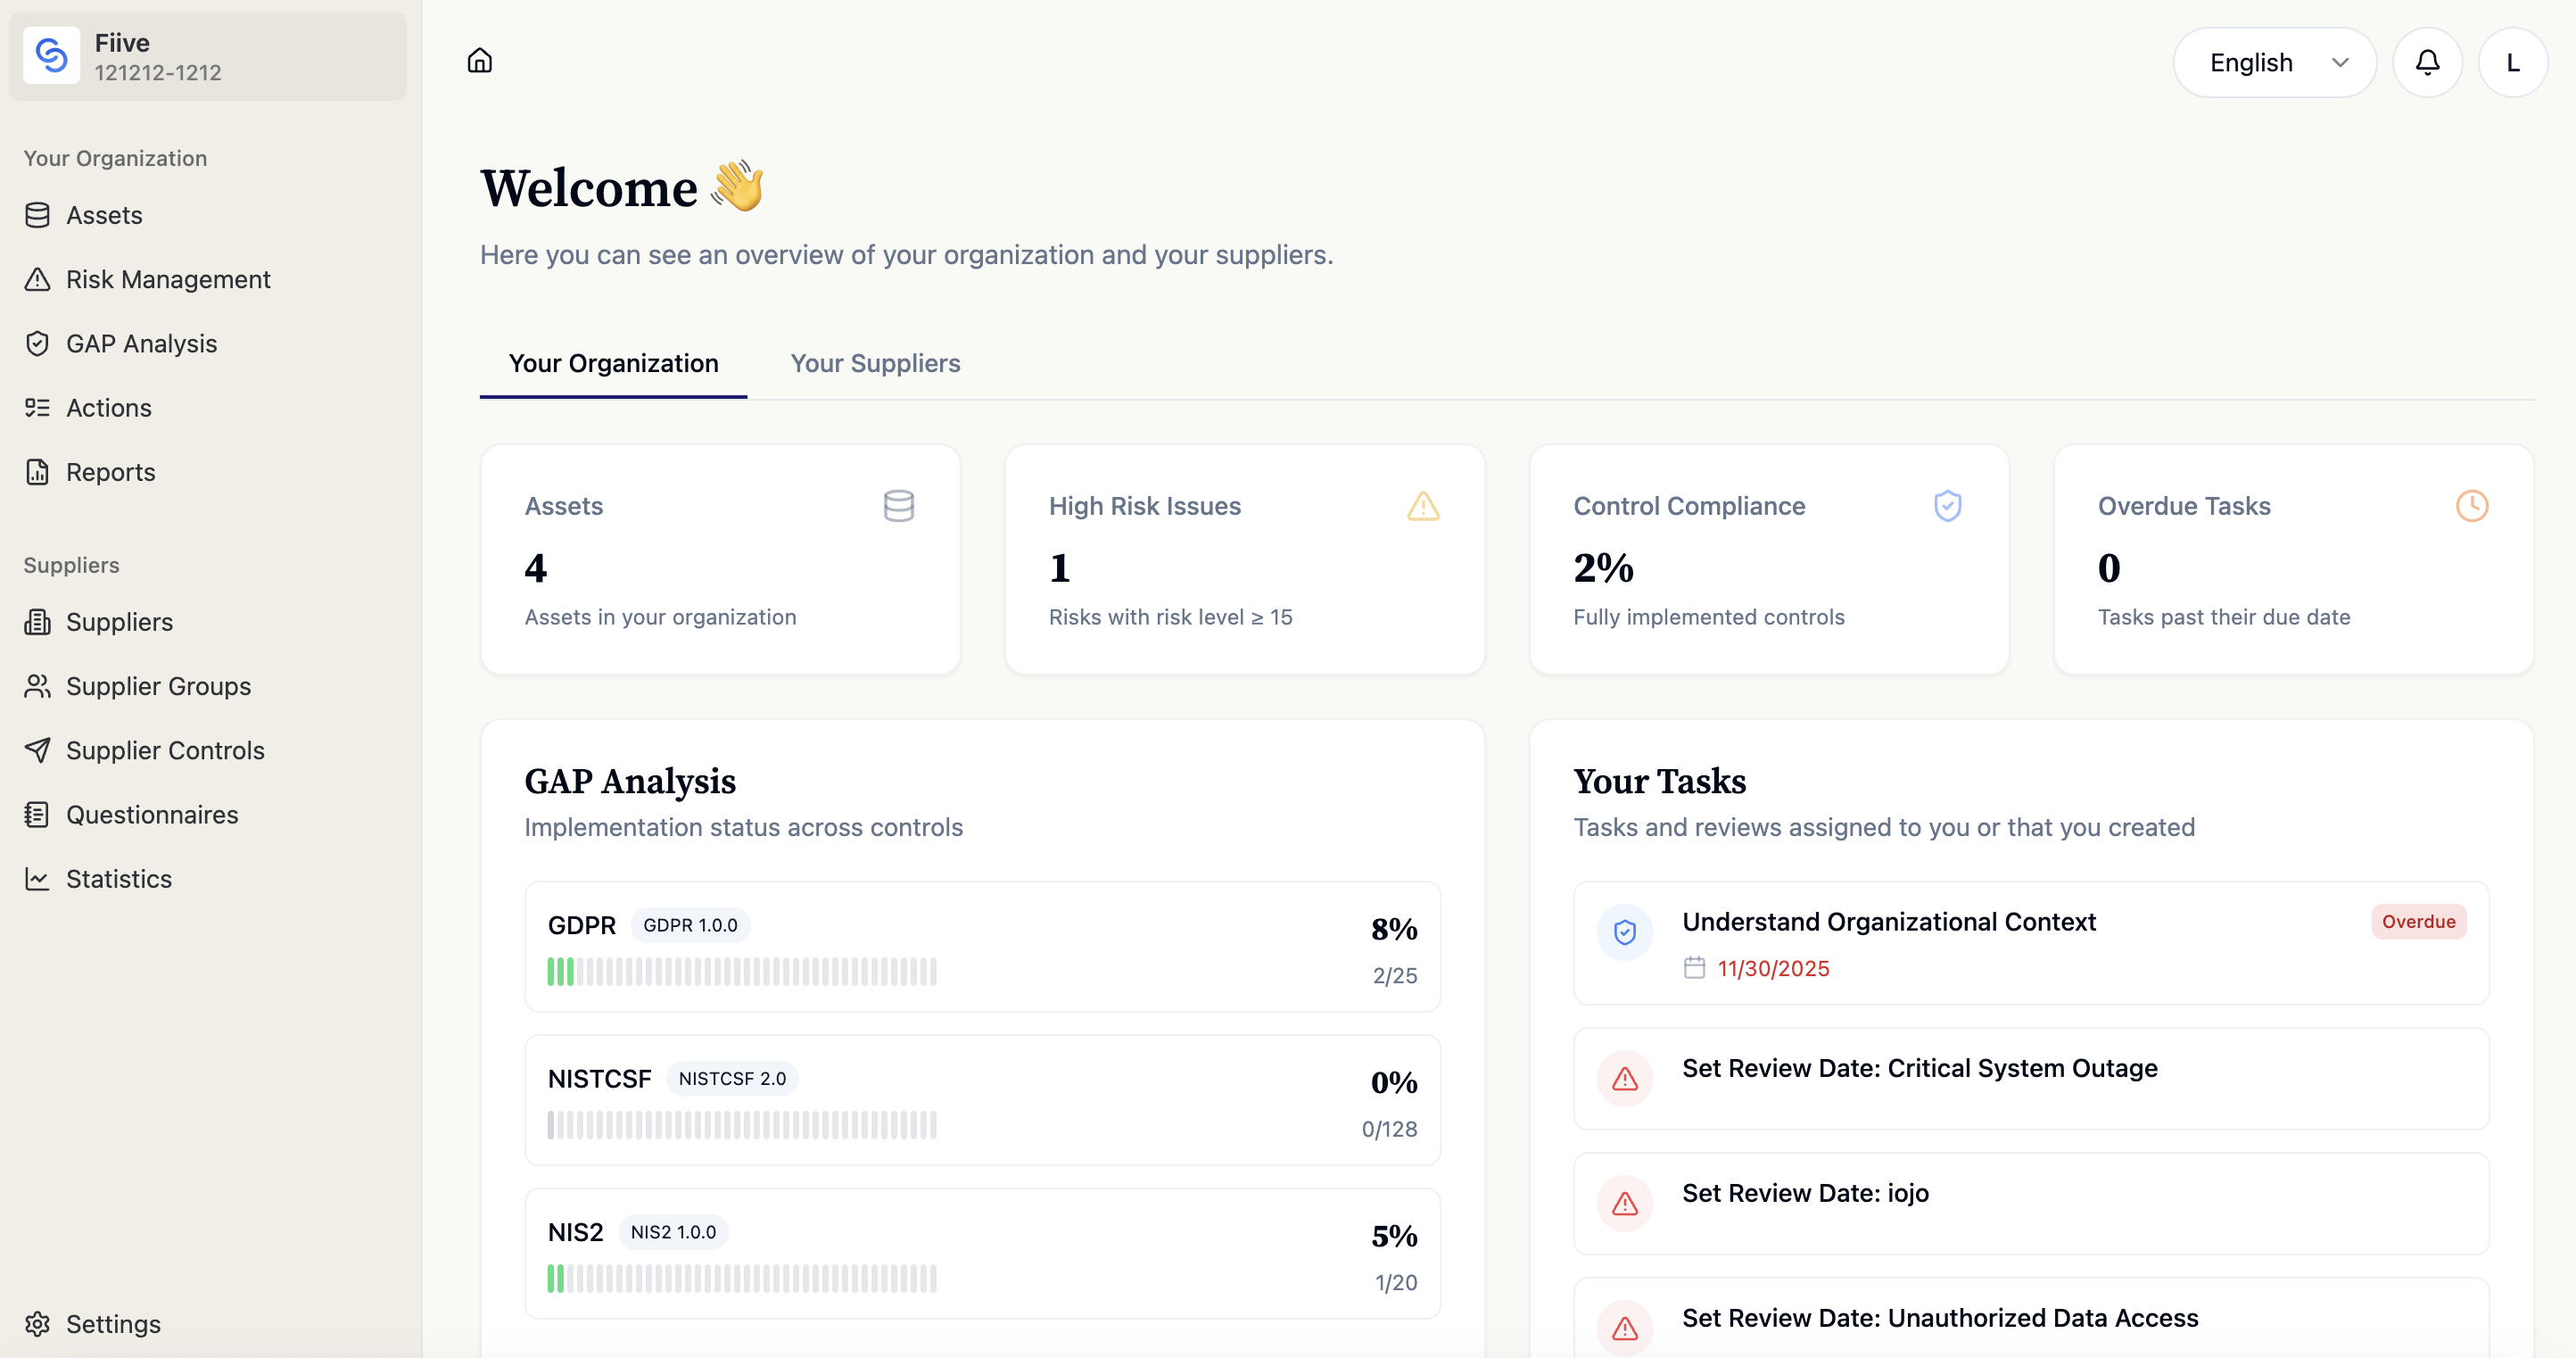The width and height of the screenshot is (2576, 1358).
Task: Click the Assets database icon in sidebar
Action: click(x=37, y=215)
